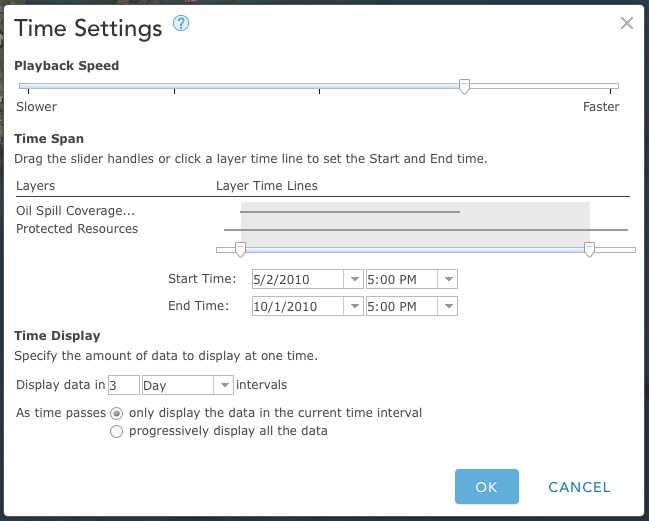
Task: Click the CANCEL button
Action: [x=579, y=487]
